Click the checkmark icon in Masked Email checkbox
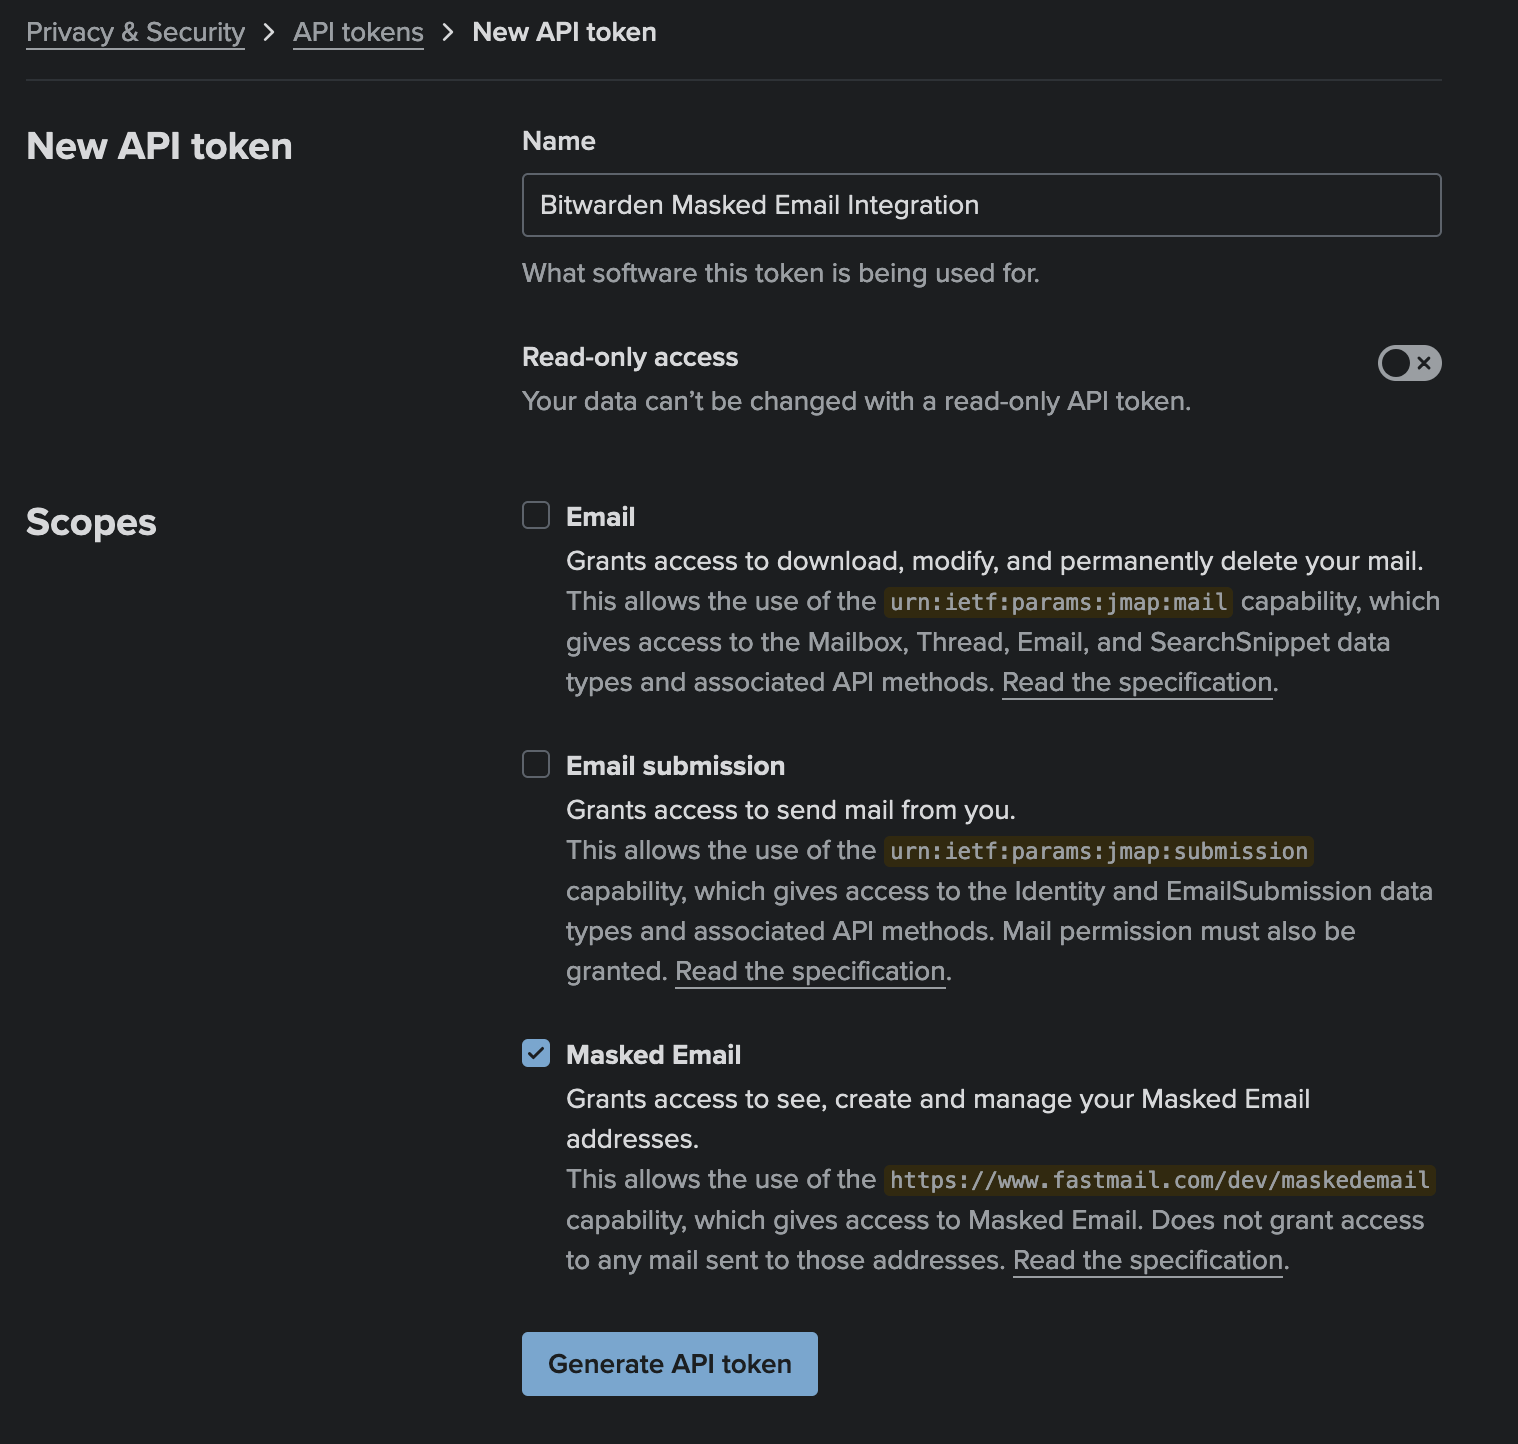Screen dimensions: 1518x1444 pos(535,1053)
